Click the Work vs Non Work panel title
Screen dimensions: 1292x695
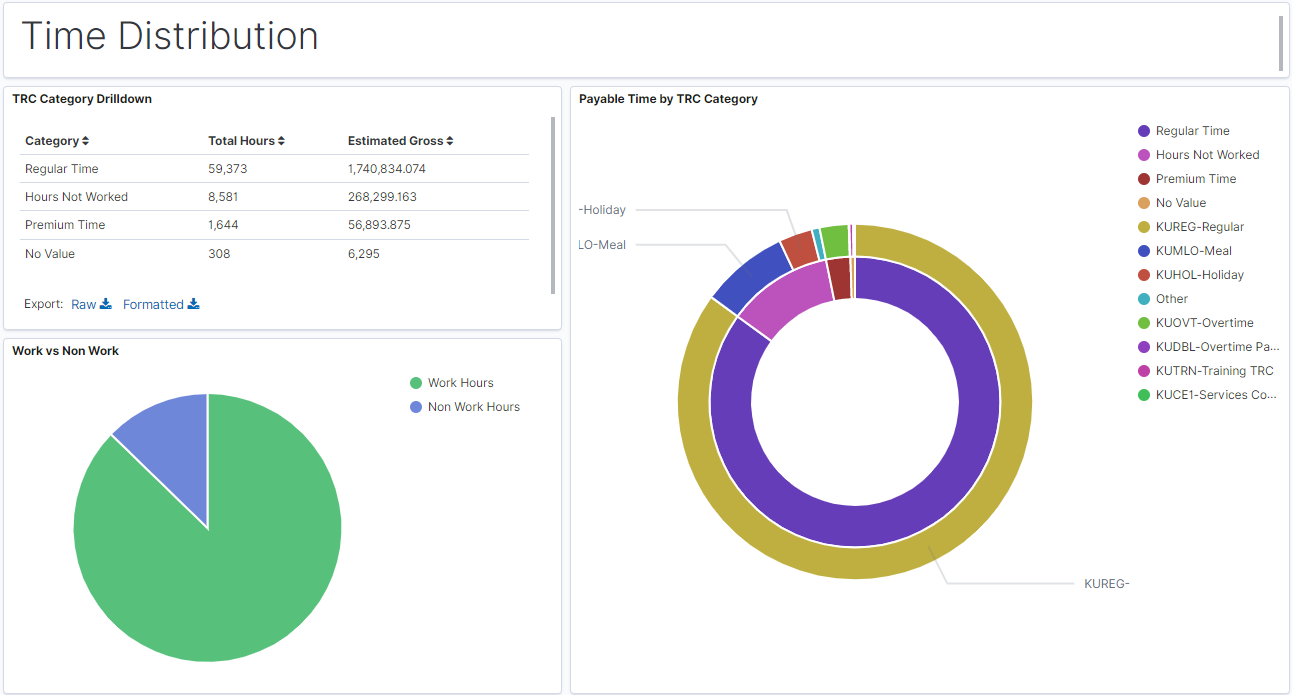(65, 351)
